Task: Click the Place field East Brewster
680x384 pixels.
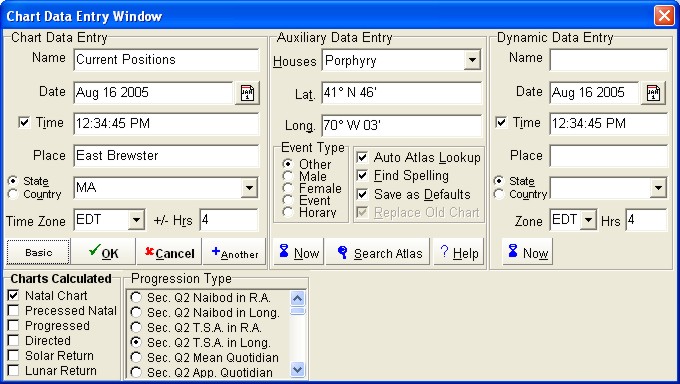Action: pyautogui.click(x=166, y=156)
